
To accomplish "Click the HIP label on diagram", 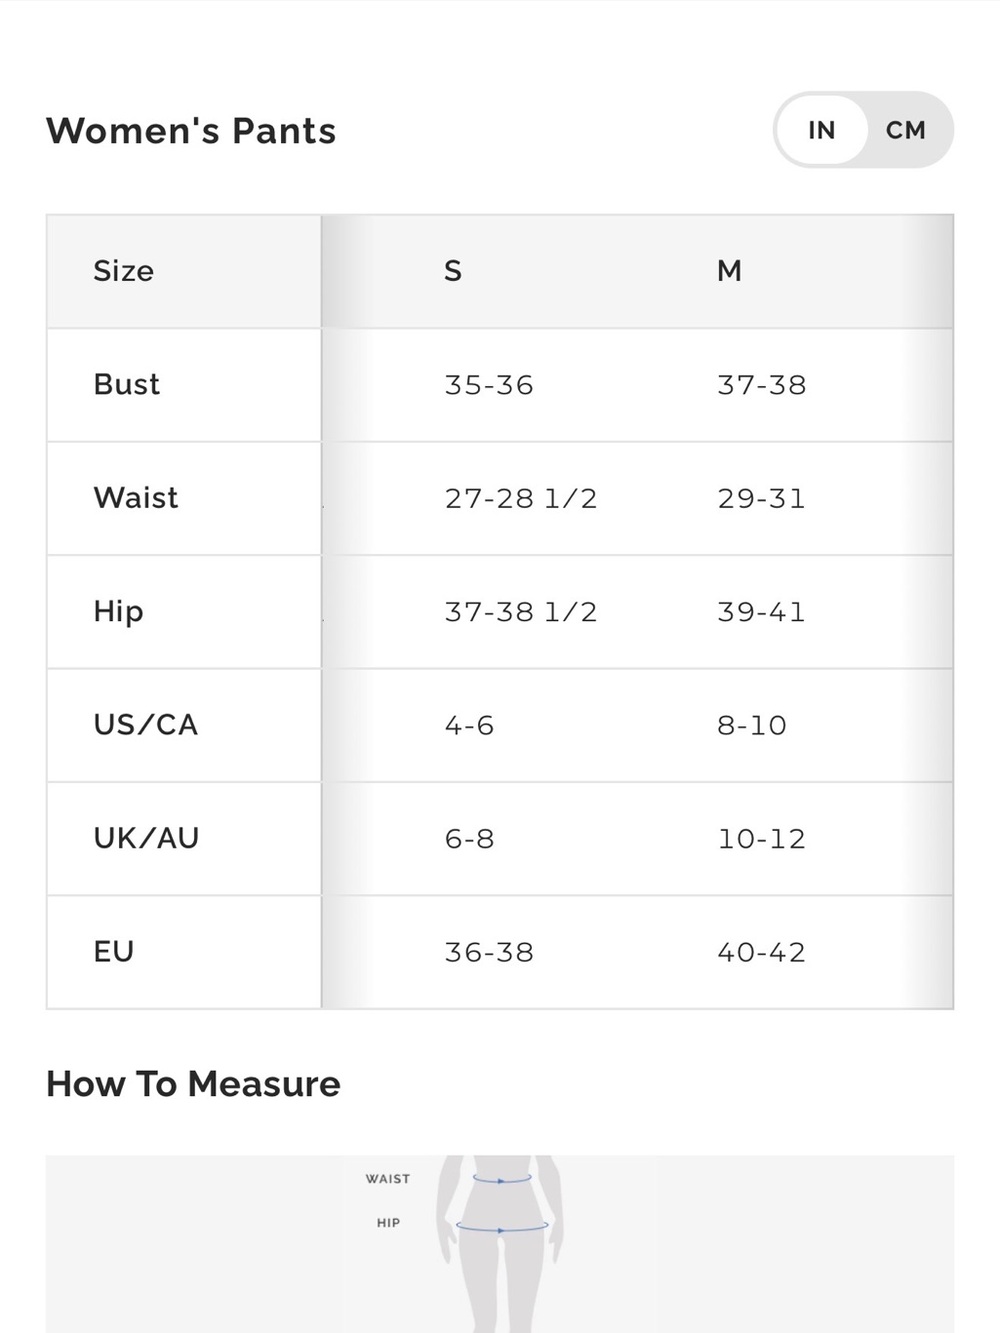I will click(388, 1223).
